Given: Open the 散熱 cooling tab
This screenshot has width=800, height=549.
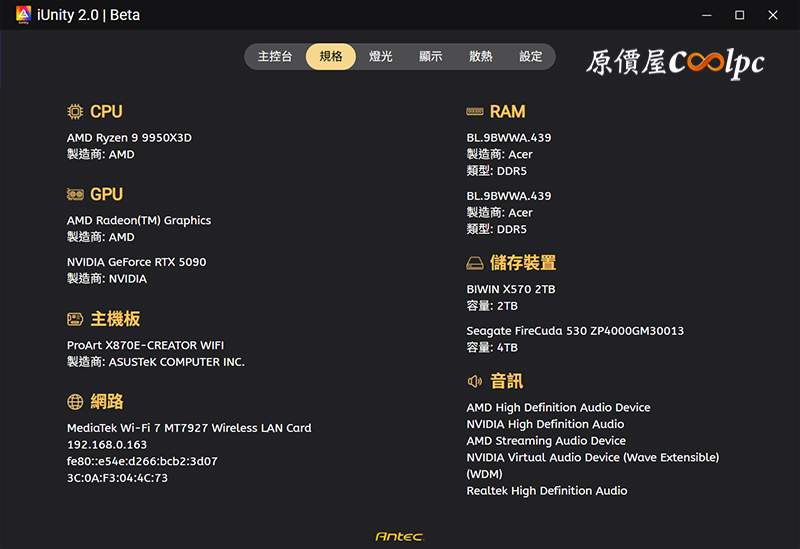Looking at the screenshot, I should point(481,57).
